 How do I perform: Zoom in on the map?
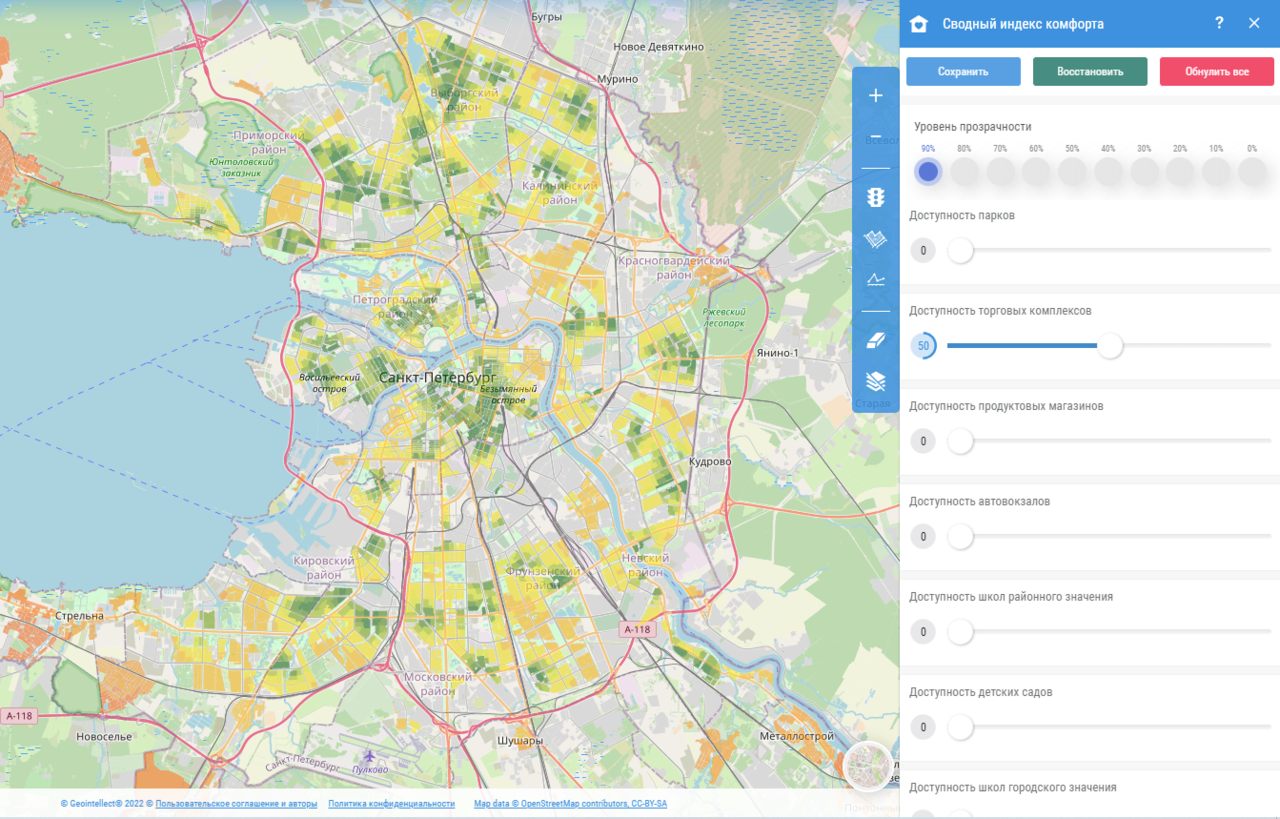876,96
